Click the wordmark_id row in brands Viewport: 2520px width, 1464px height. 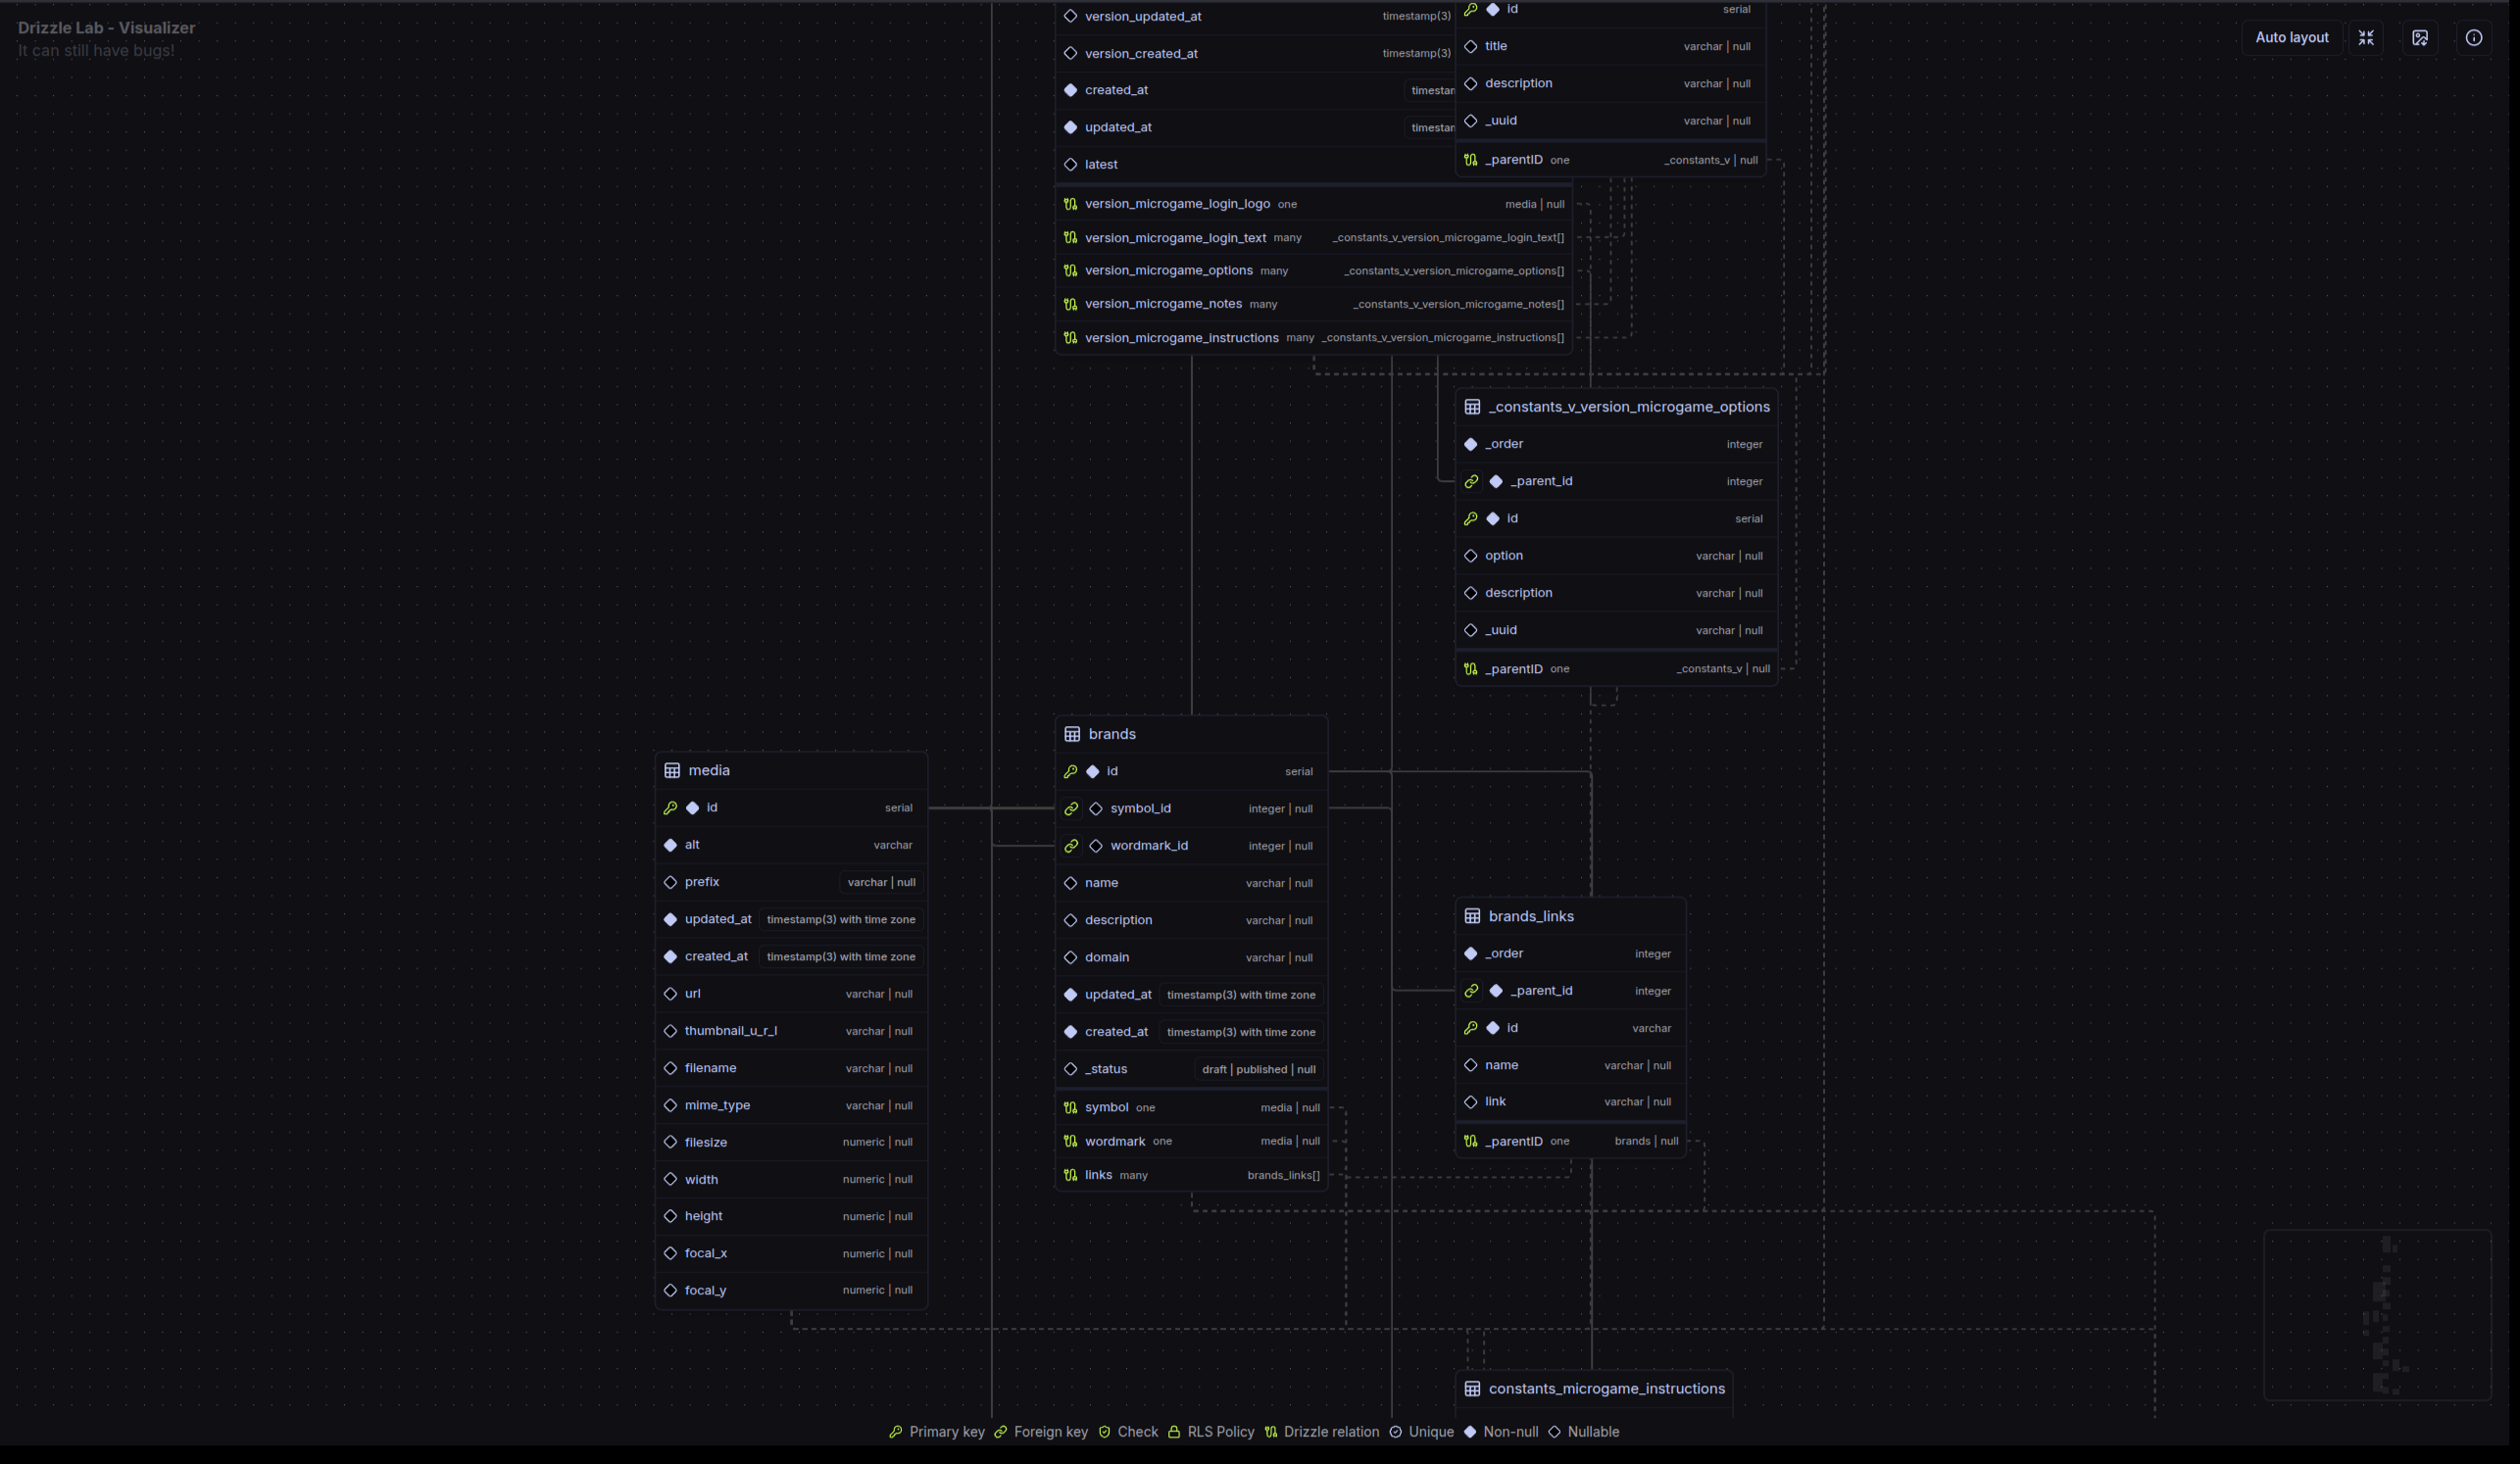(x=1149, y=846)
